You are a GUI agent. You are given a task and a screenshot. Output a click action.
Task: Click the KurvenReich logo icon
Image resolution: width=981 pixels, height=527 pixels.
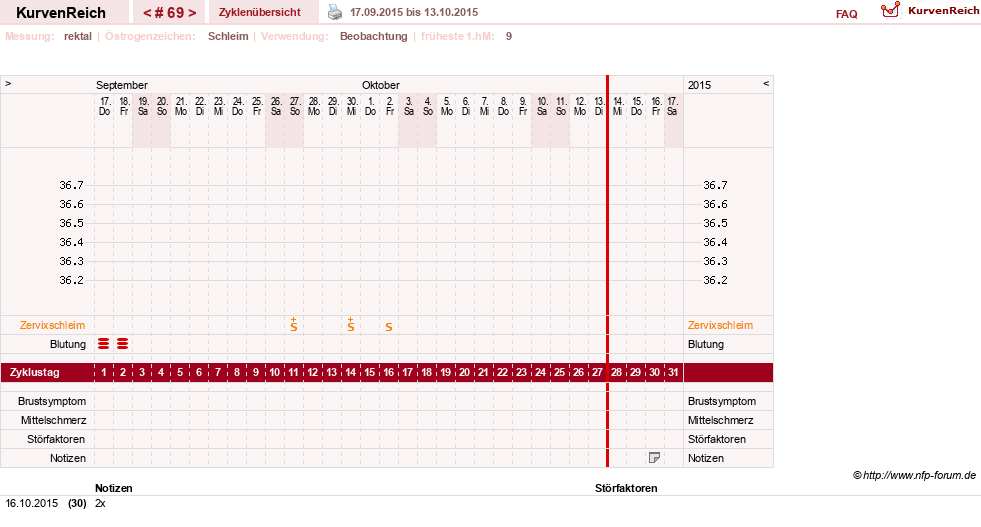[x=890, y=10]
